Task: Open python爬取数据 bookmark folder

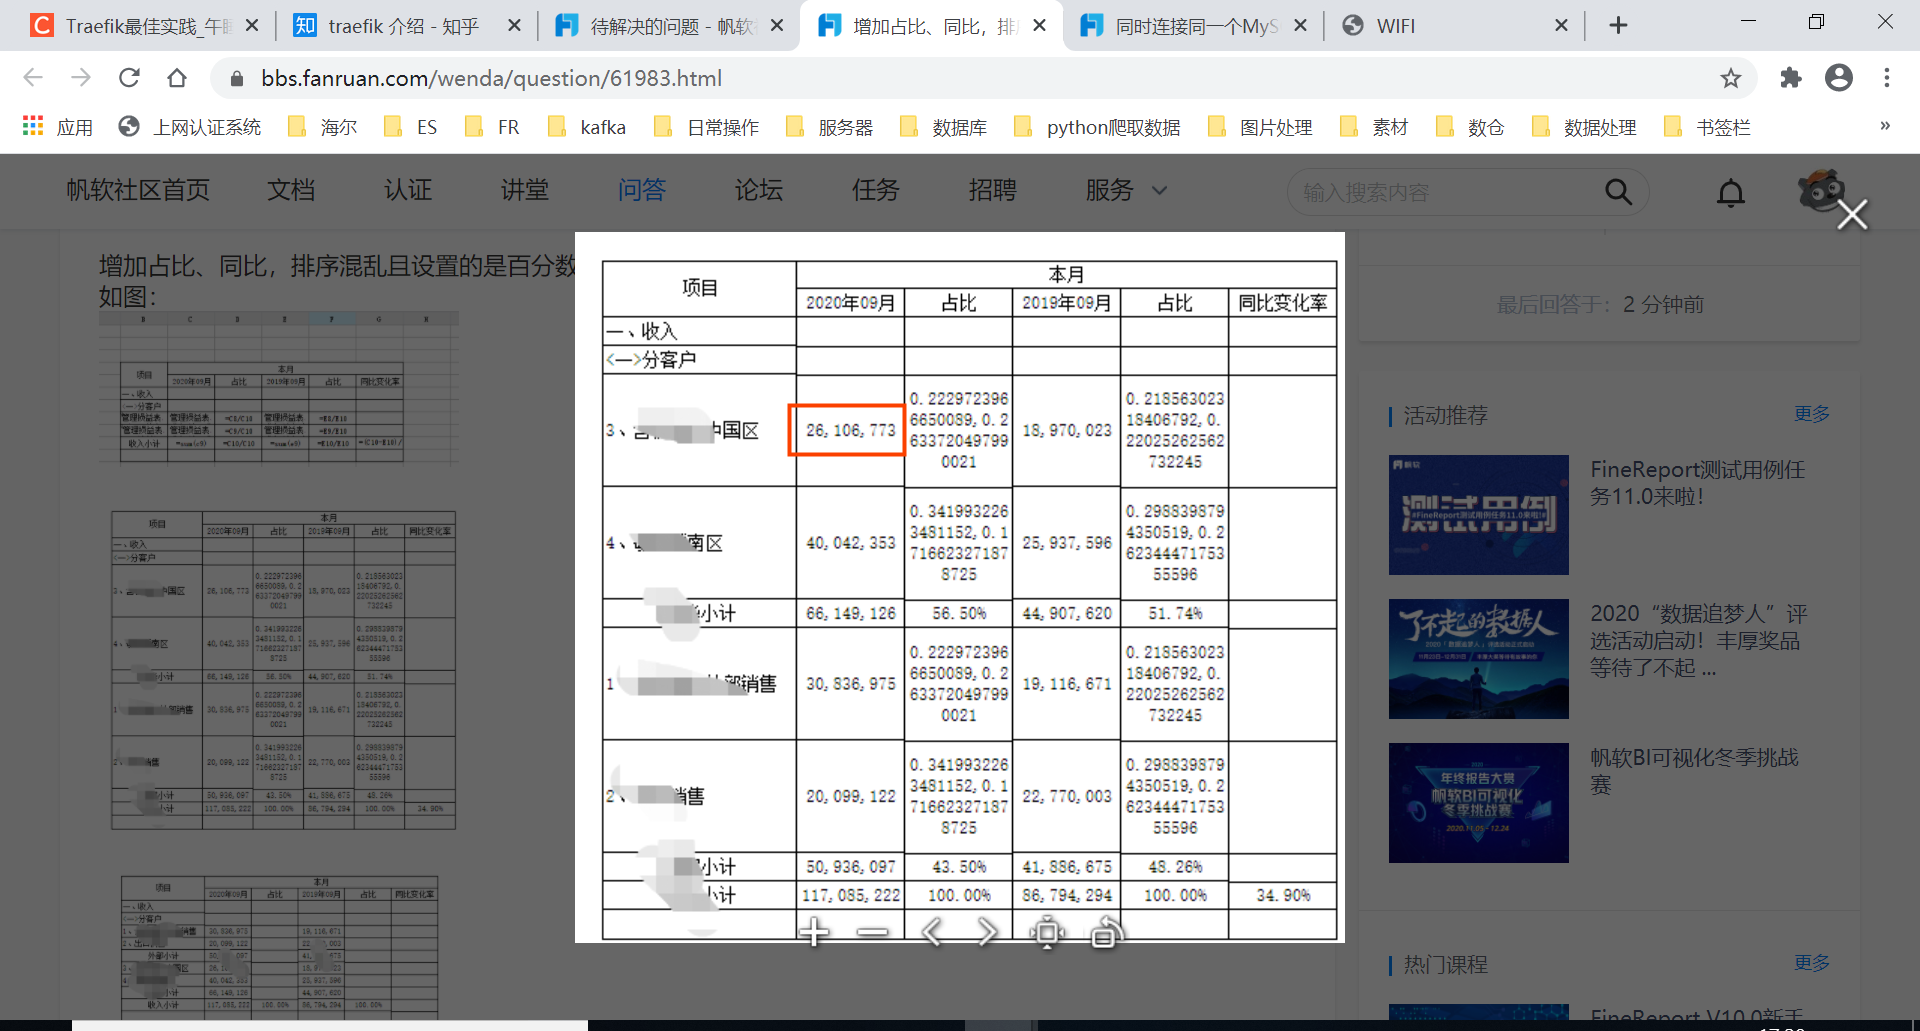Action: (1097, 127)
